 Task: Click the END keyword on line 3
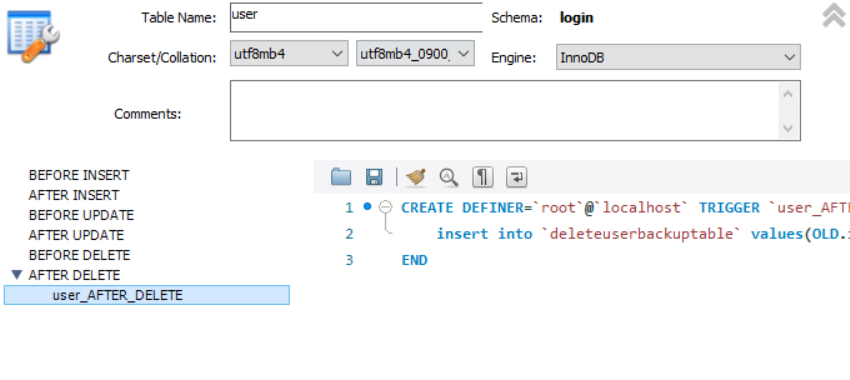415,260
